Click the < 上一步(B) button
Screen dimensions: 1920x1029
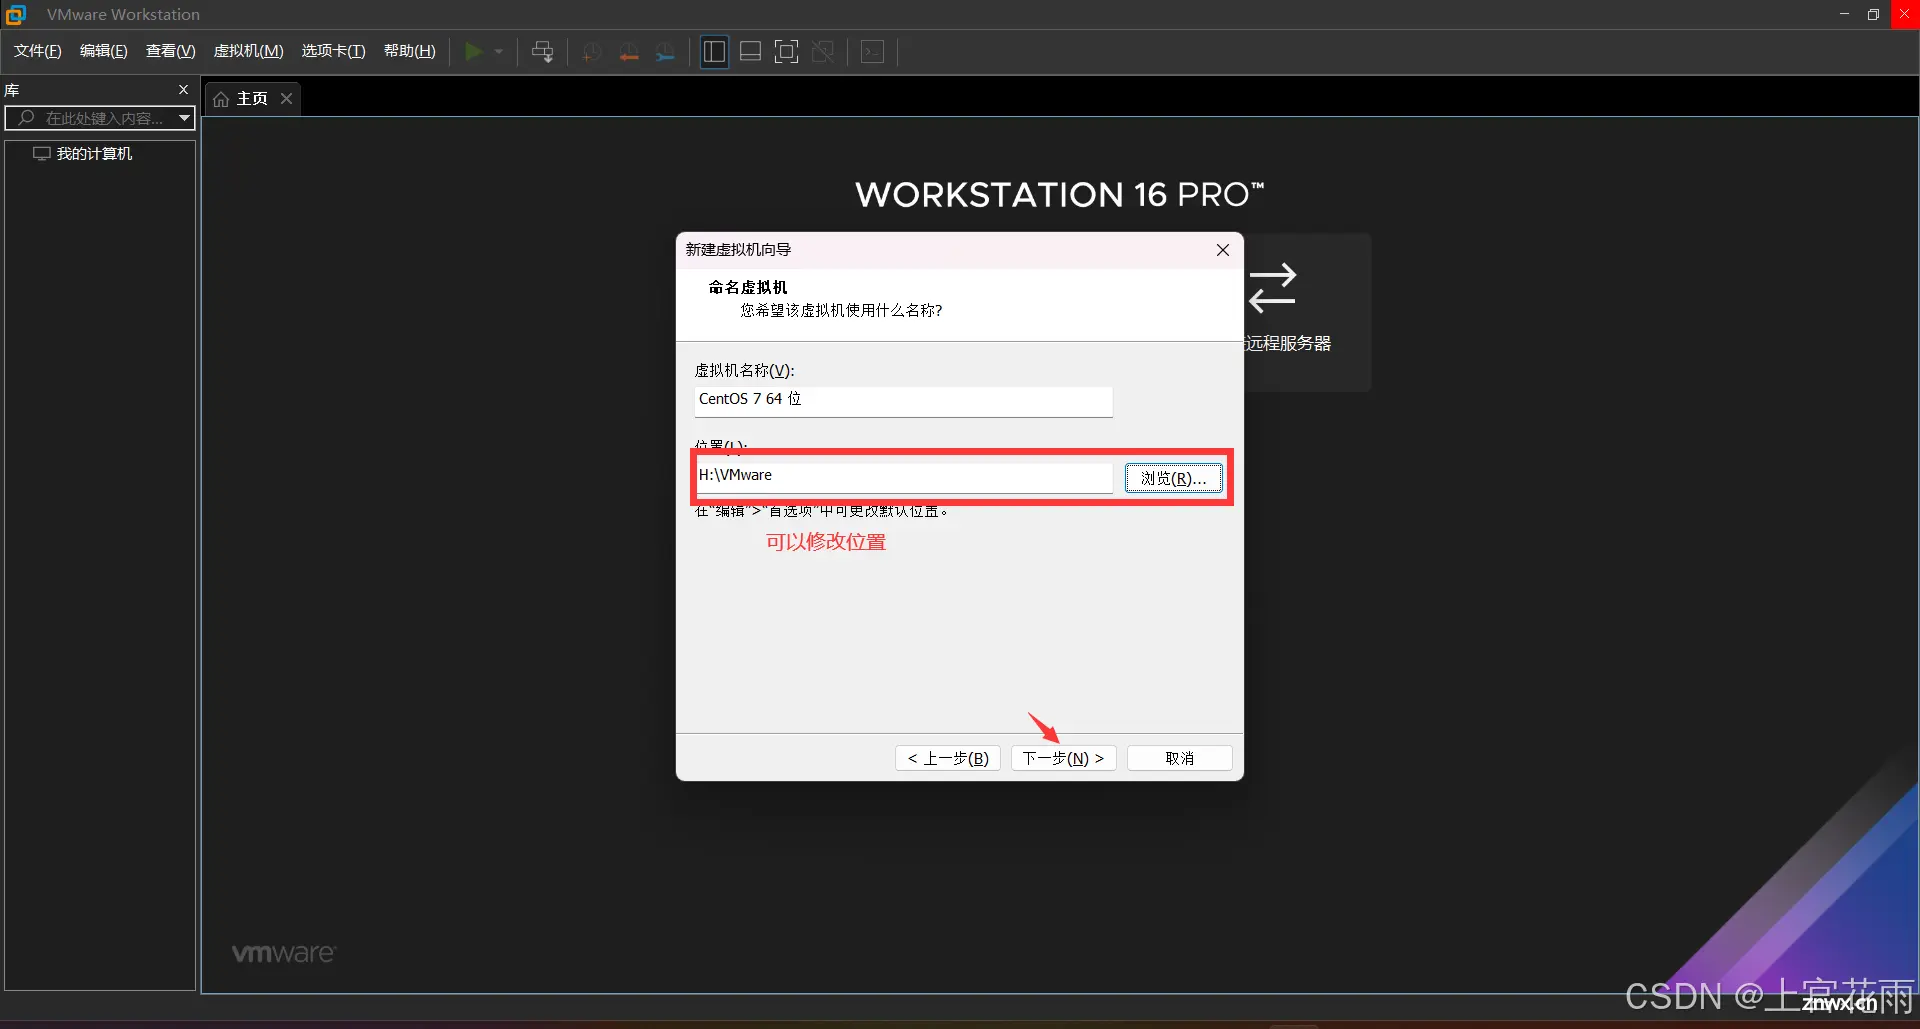tap(948, 758)
